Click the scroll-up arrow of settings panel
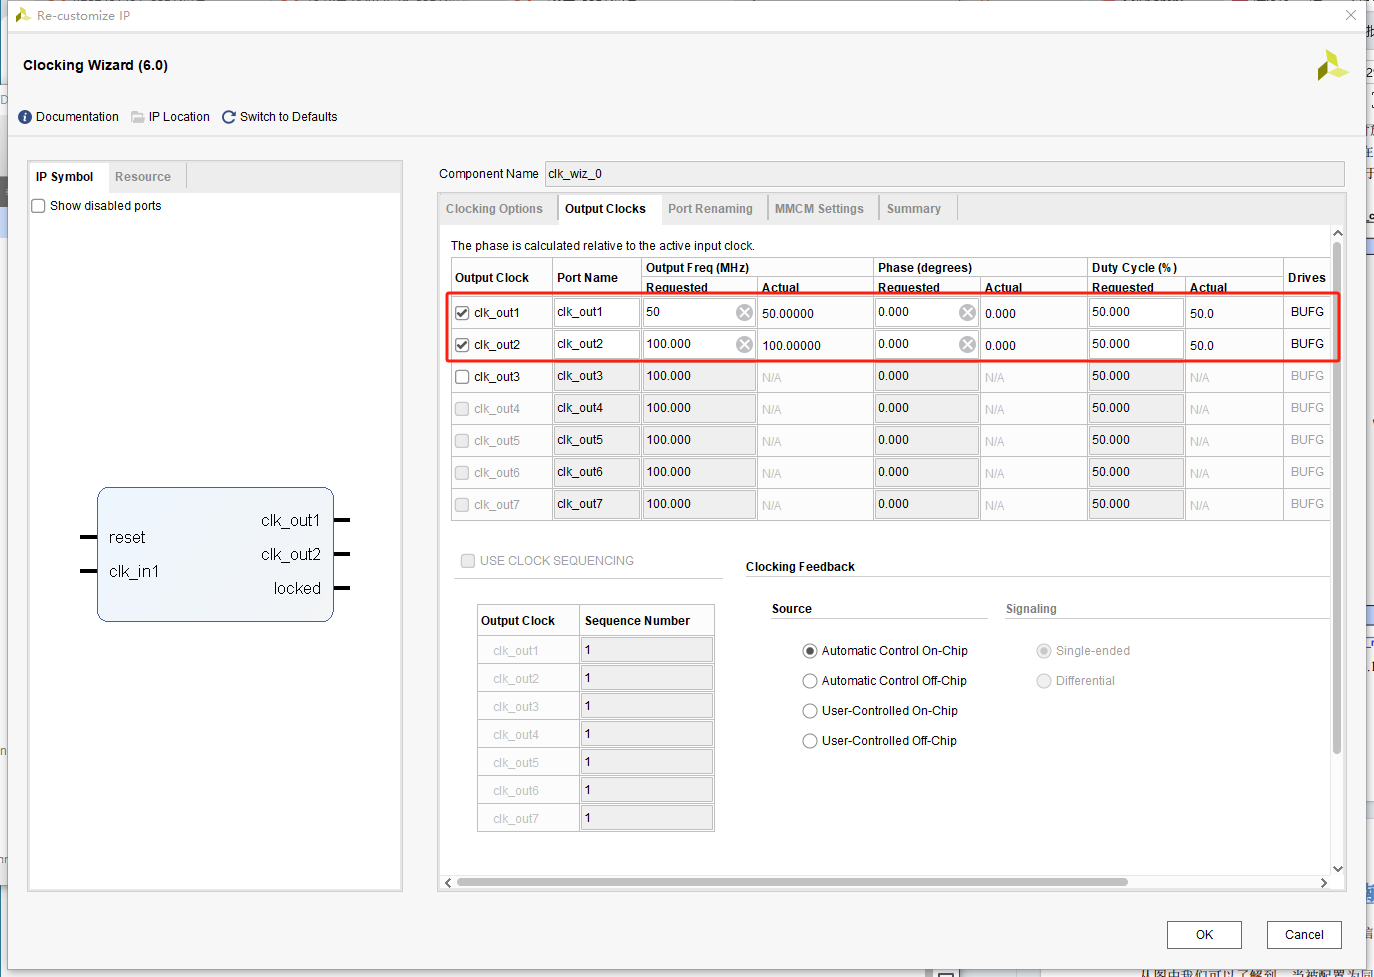 point(1338,233)
